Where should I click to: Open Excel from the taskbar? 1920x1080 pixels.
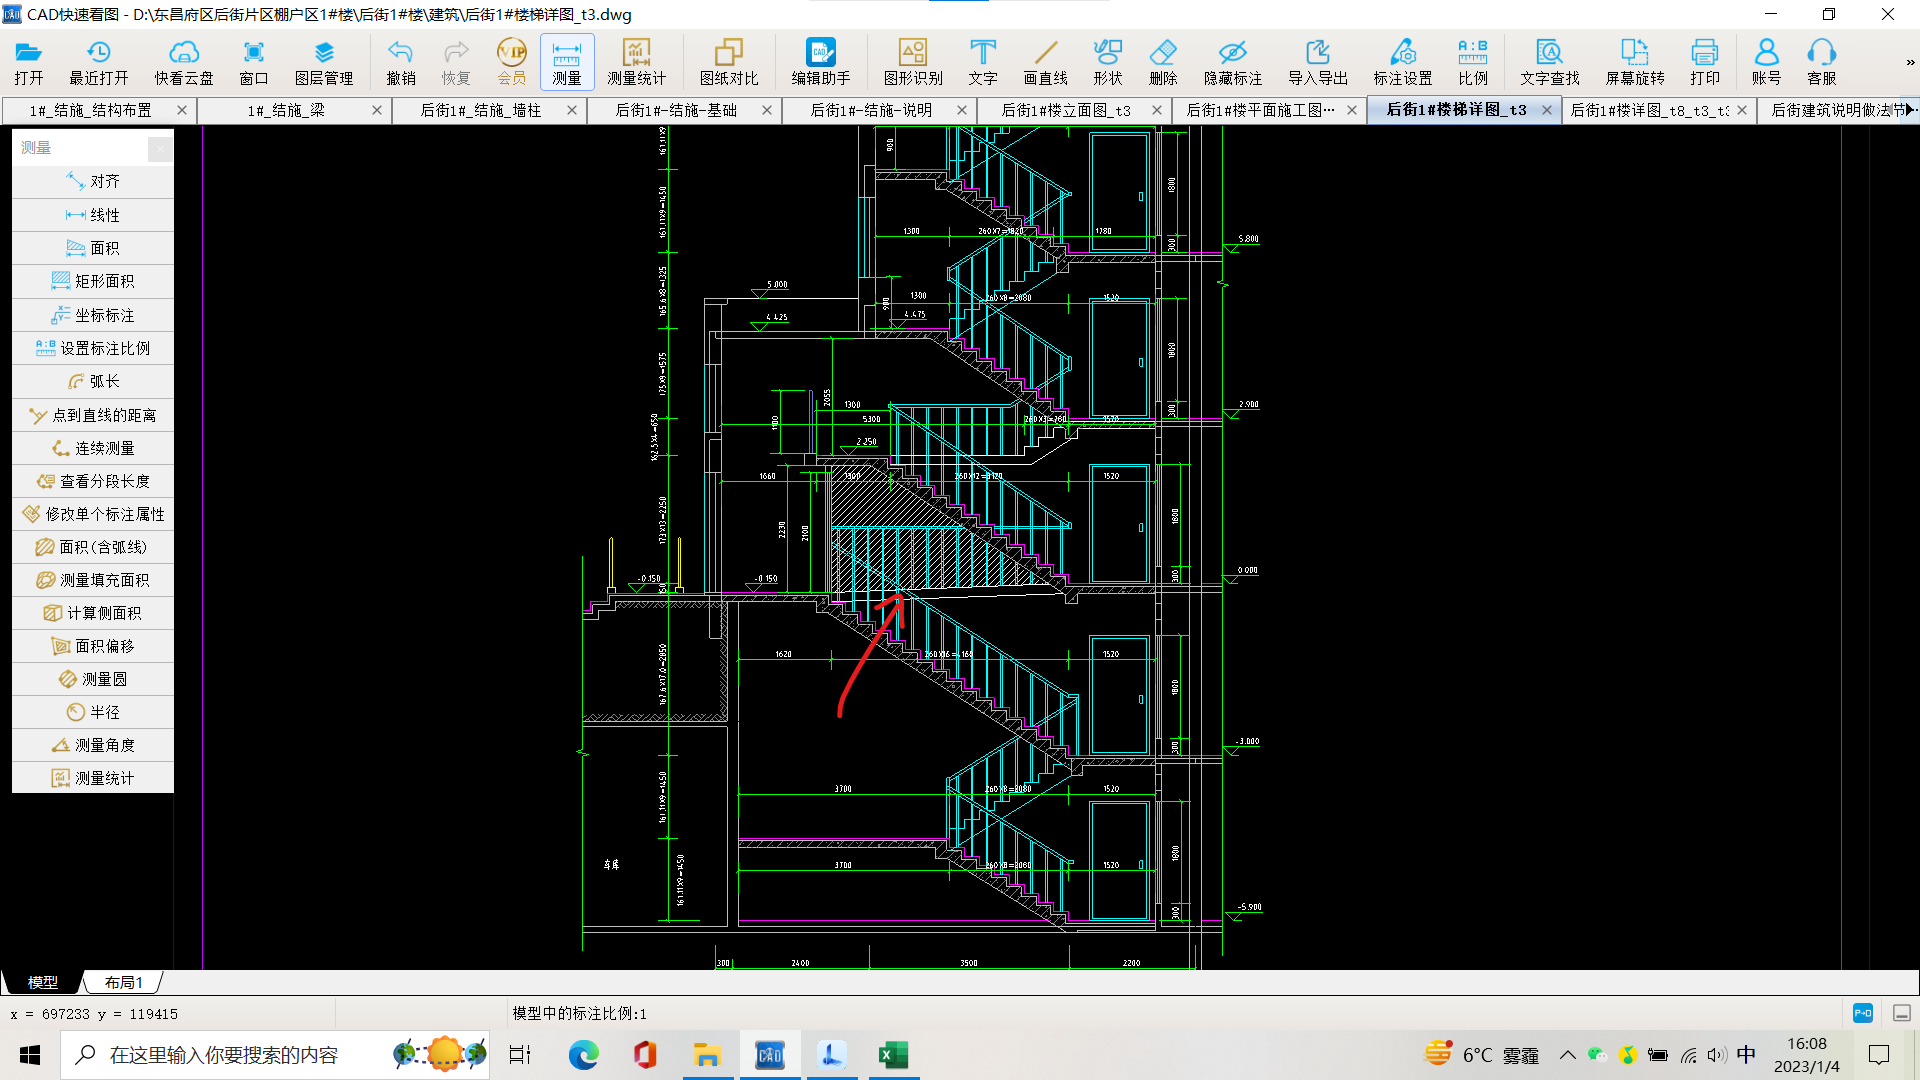(893, 1055)
